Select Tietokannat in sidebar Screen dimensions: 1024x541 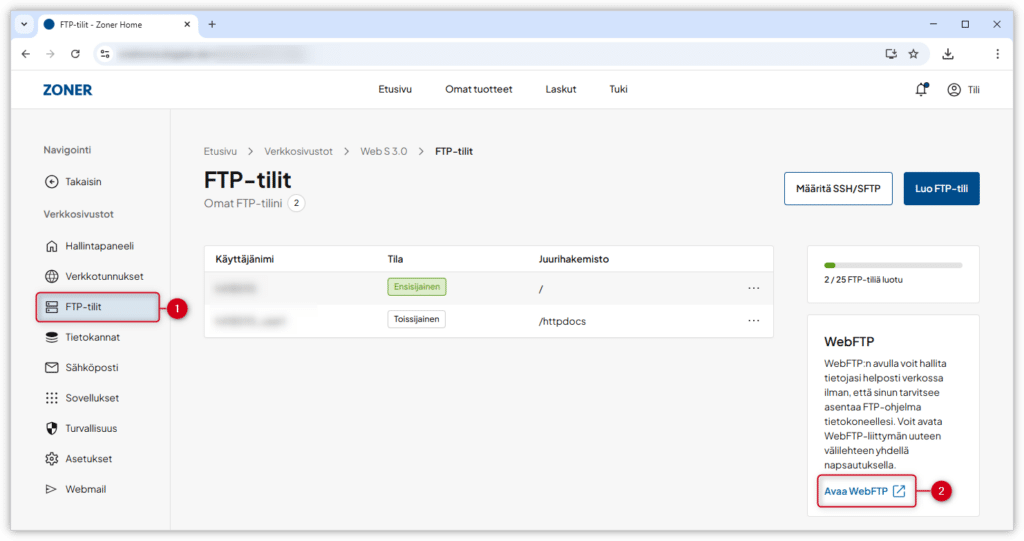click(92, 337)
